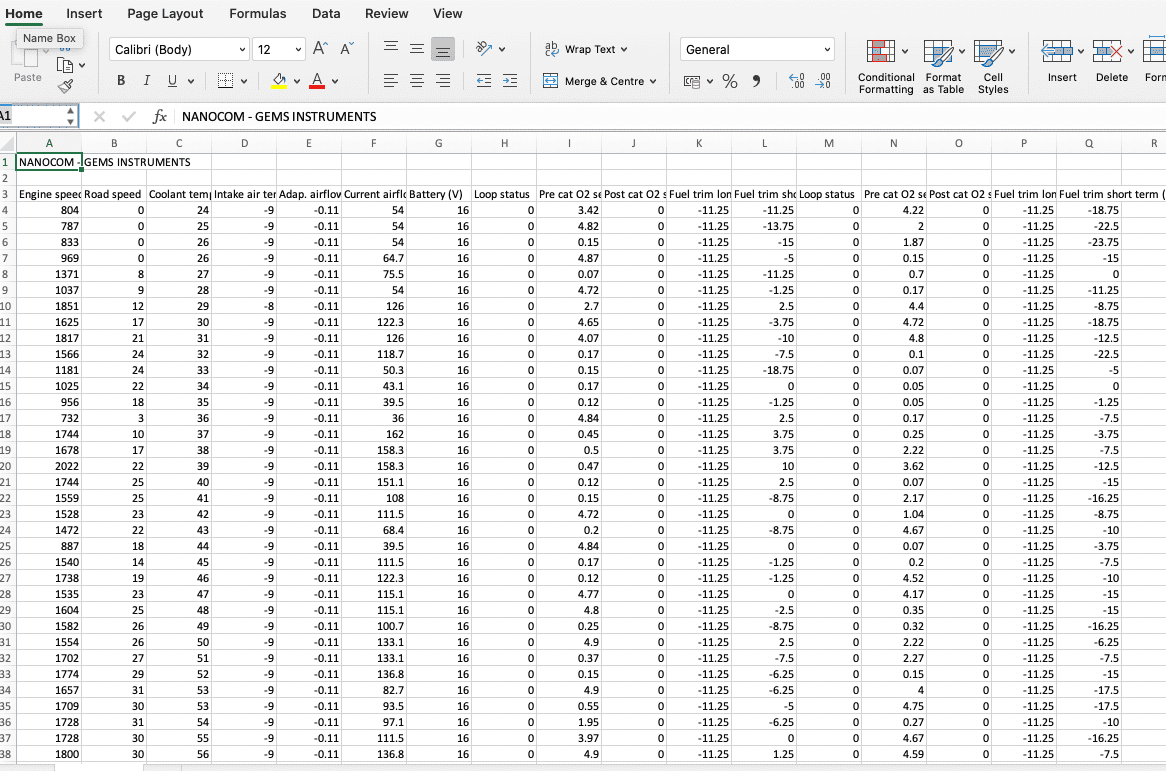Apply the red font colour
1166x771 pixels.
(x=317, y=81)
